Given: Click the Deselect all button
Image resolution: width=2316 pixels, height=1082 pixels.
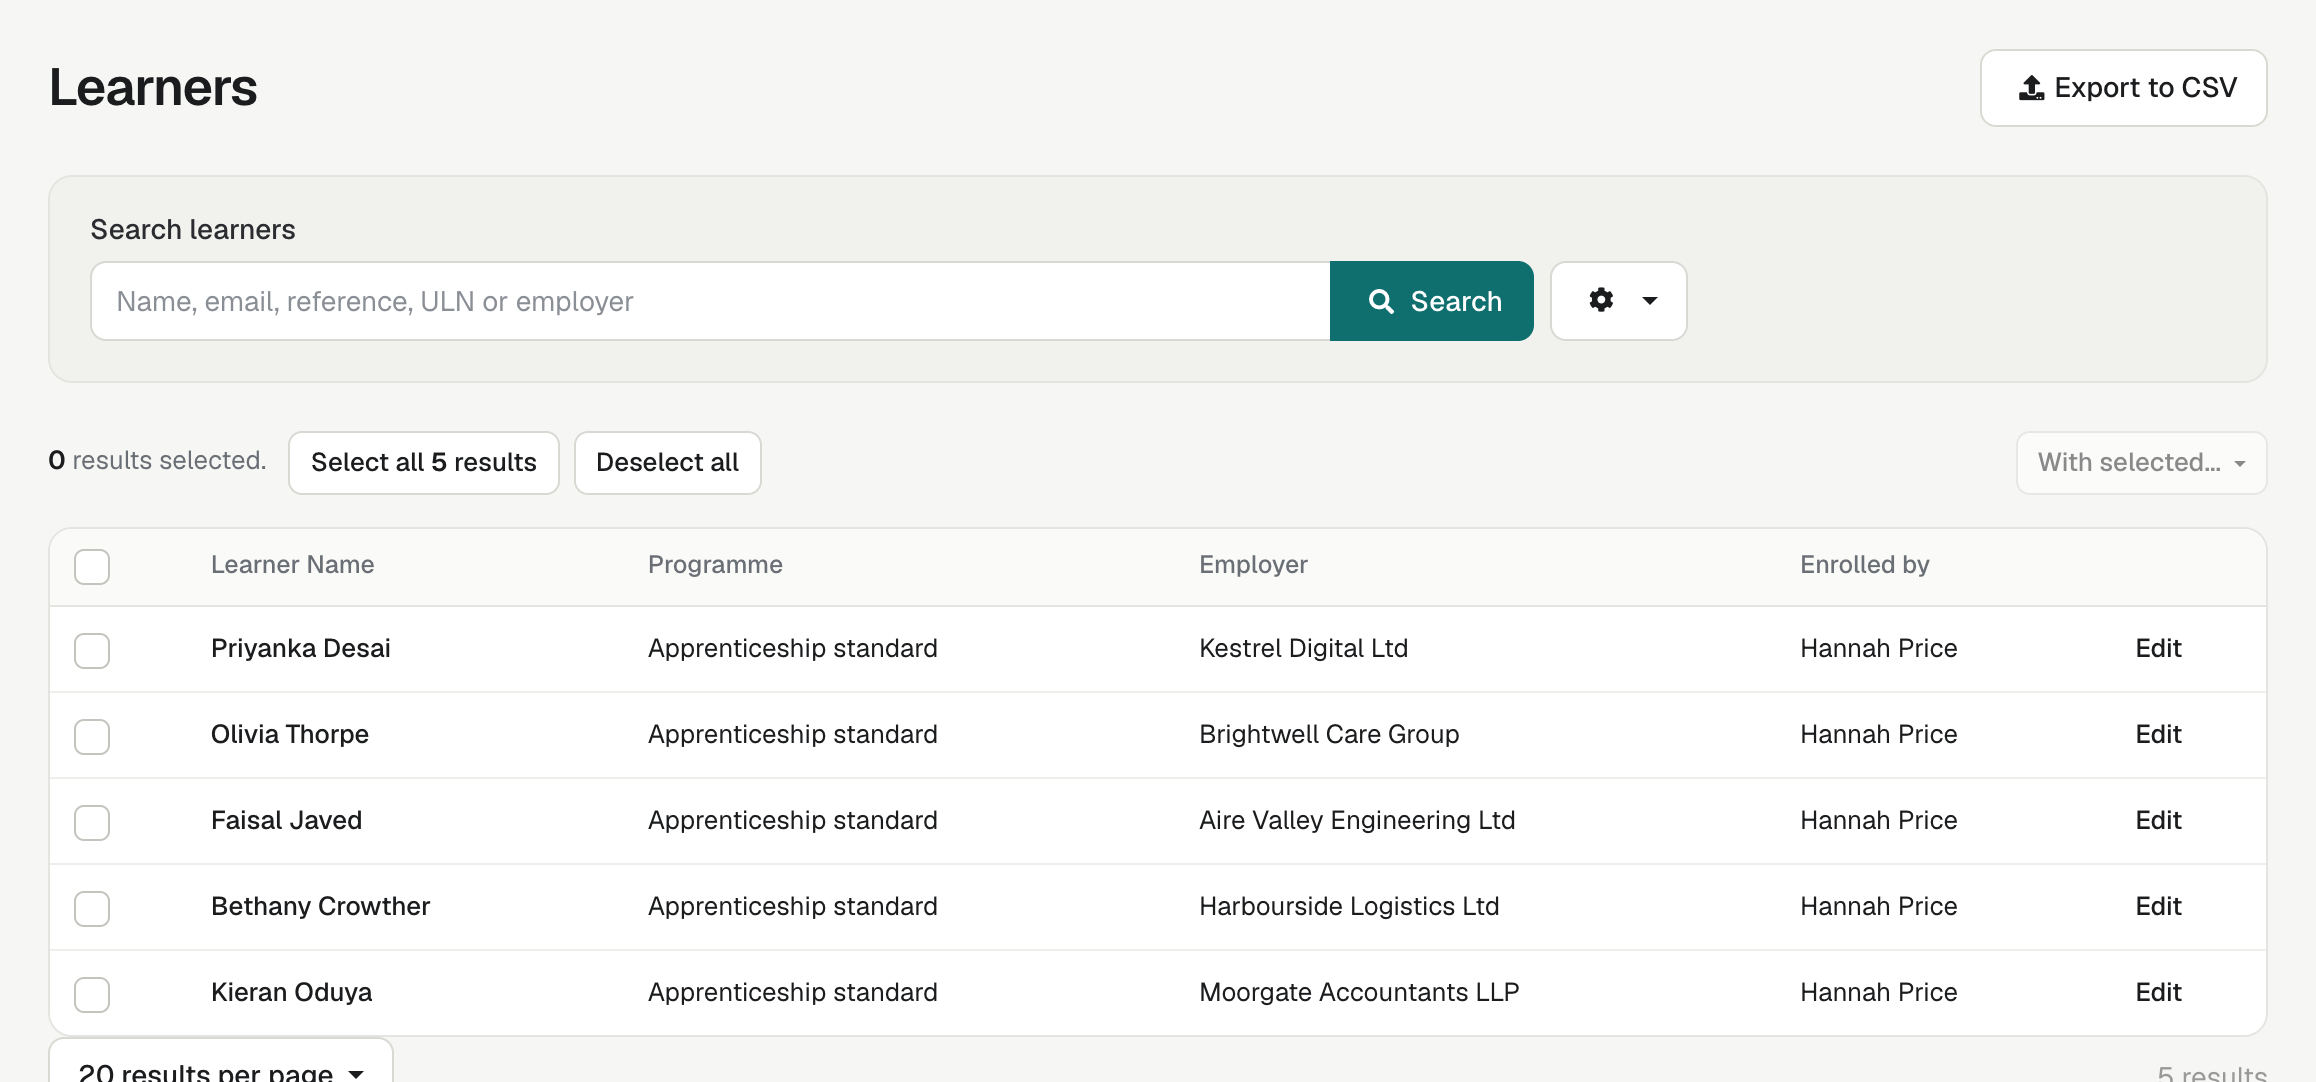Looking at the screenshot, I should [x=667, y=463].
